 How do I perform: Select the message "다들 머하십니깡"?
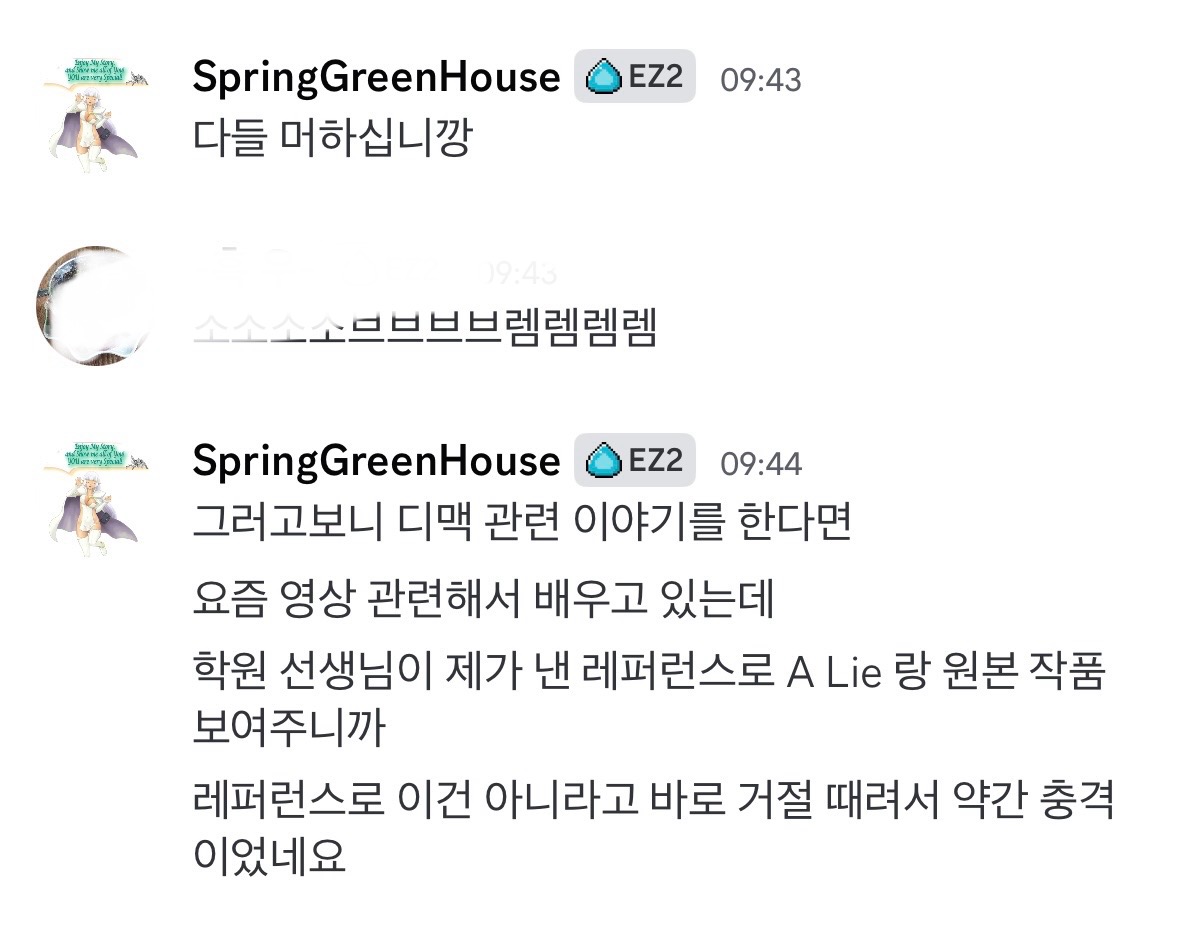331,139
